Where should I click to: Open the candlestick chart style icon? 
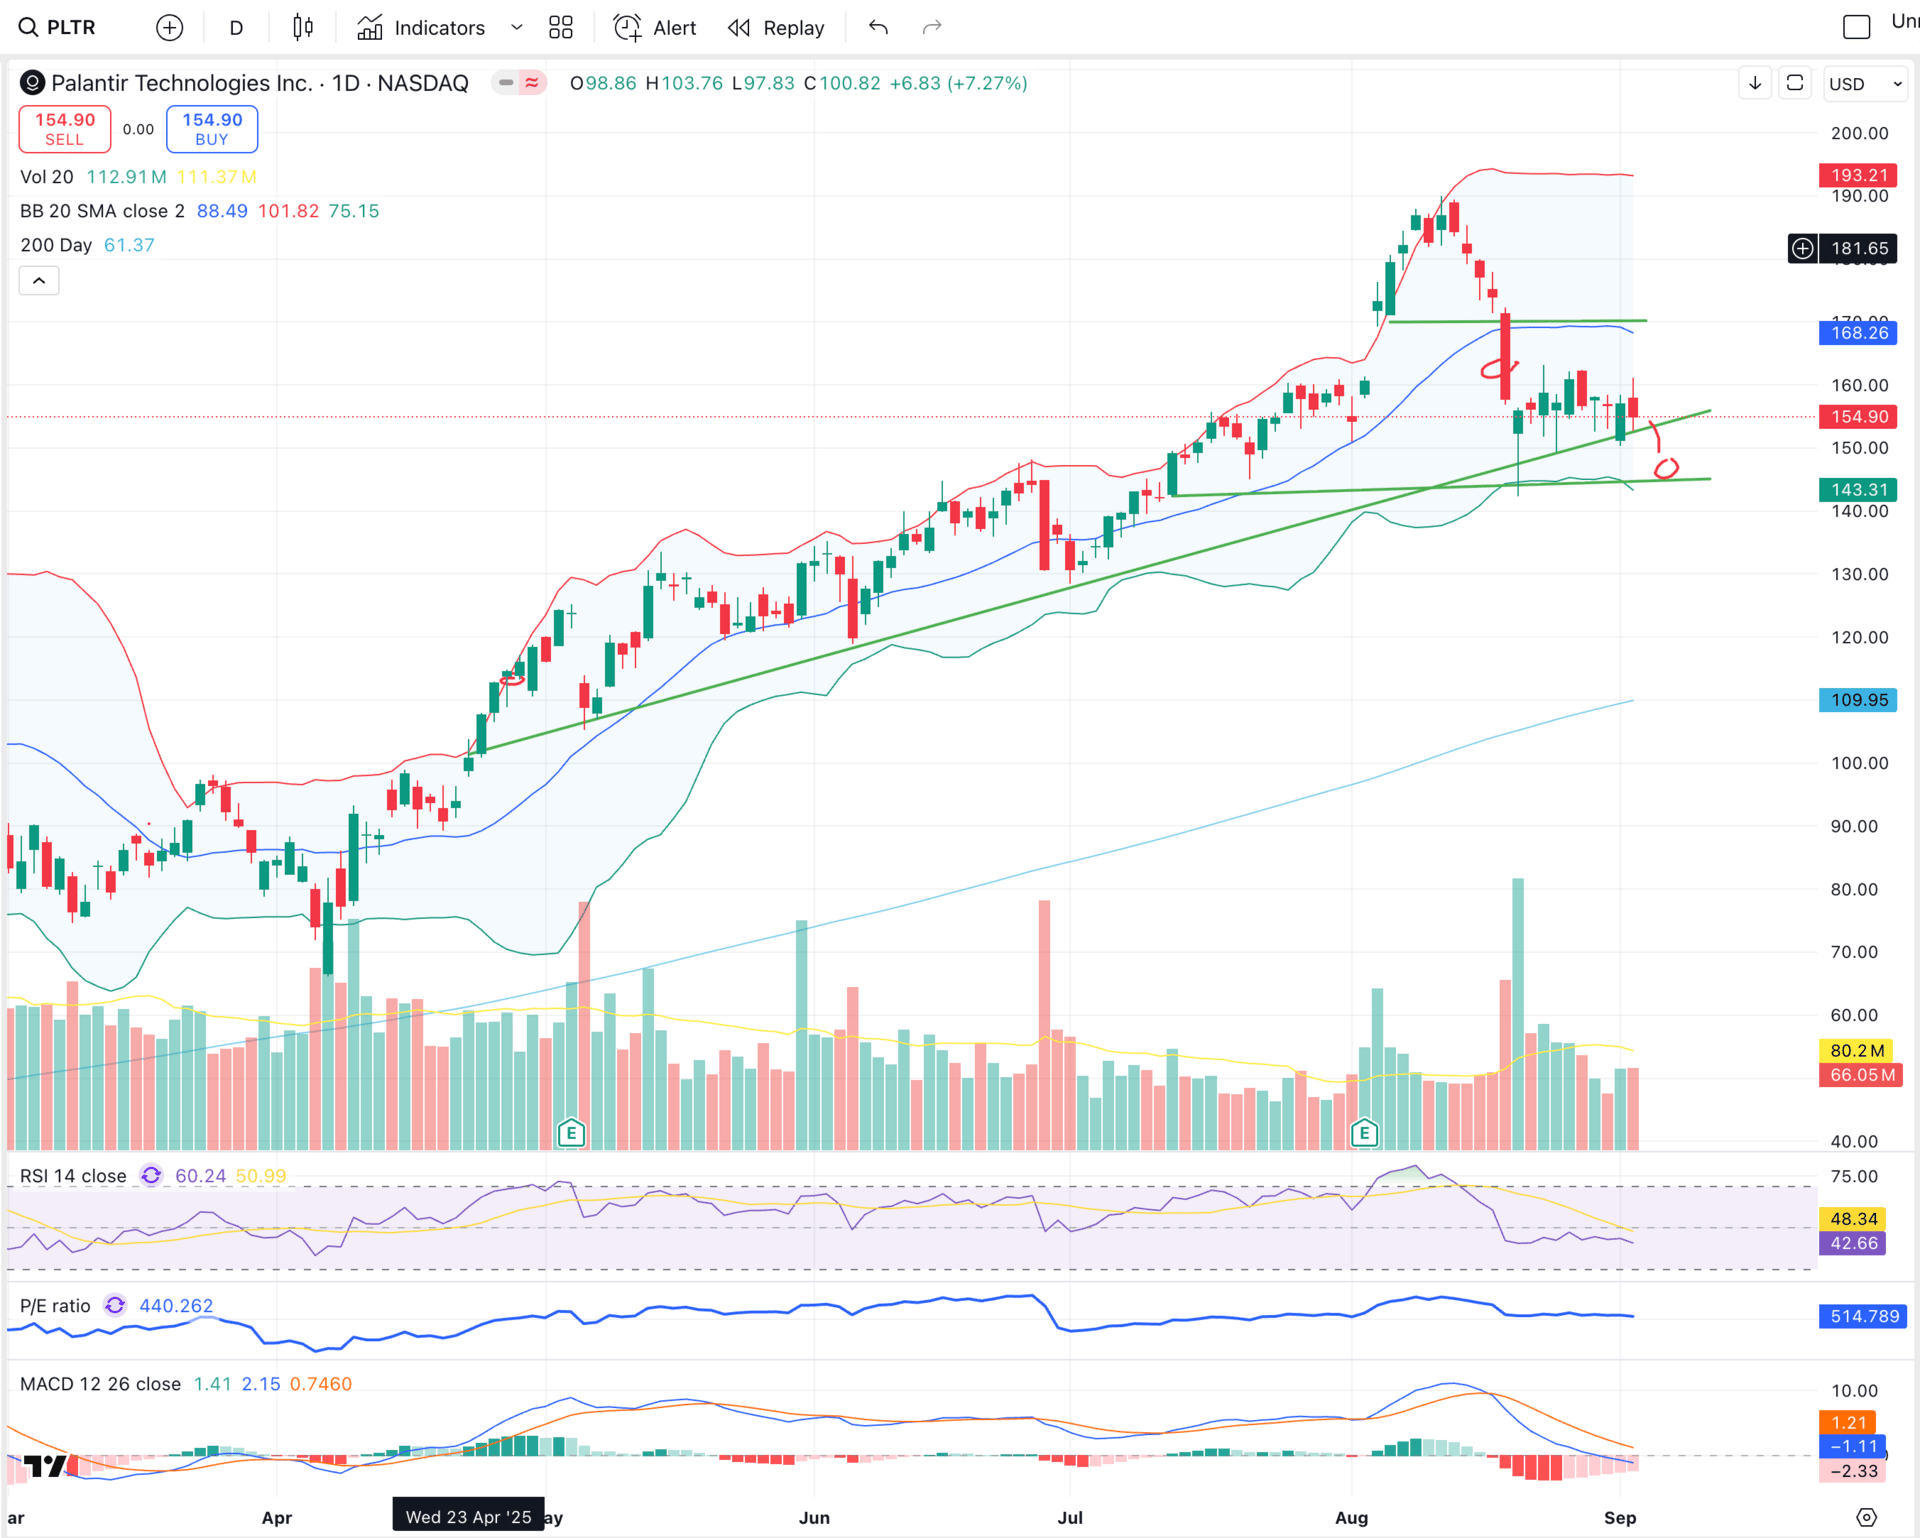click(303, 28)
